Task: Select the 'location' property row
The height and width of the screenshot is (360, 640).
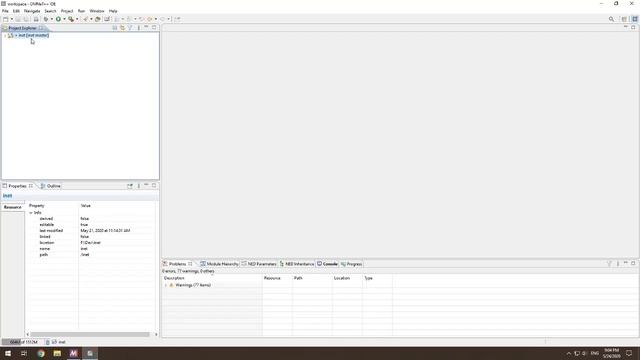Action: pyautogui.click(x=91, y=242)
